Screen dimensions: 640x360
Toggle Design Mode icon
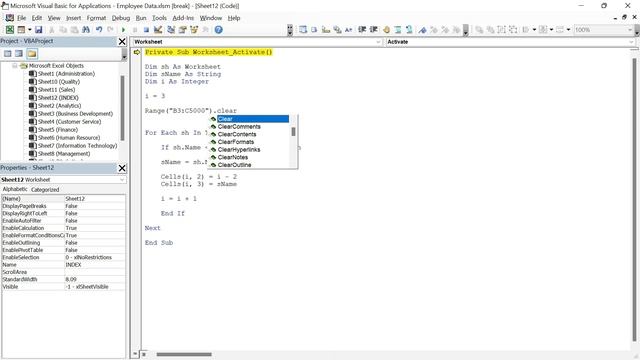pyautogui.click(x=158, y=29)
